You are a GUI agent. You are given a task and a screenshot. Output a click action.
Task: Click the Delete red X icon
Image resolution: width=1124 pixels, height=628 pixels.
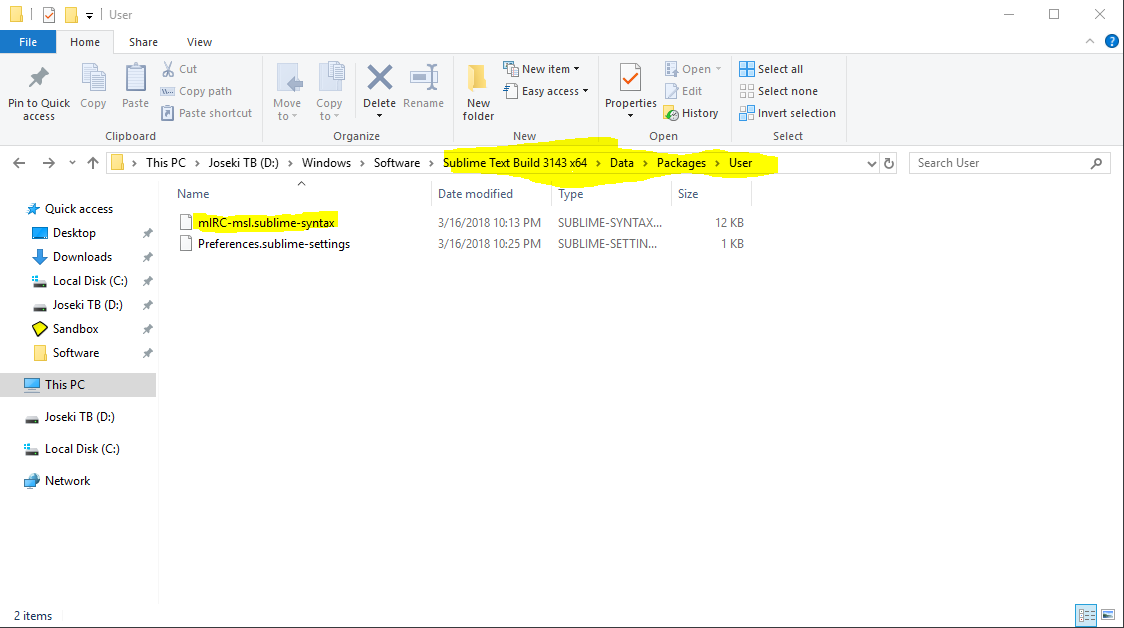click(379, 77)
